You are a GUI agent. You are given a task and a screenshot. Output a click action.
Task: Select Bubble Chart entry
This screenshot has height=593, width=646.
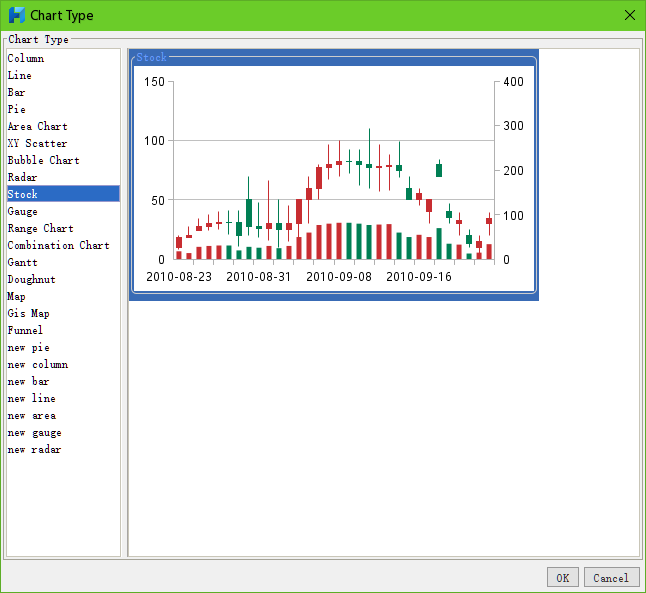[63, 160]
